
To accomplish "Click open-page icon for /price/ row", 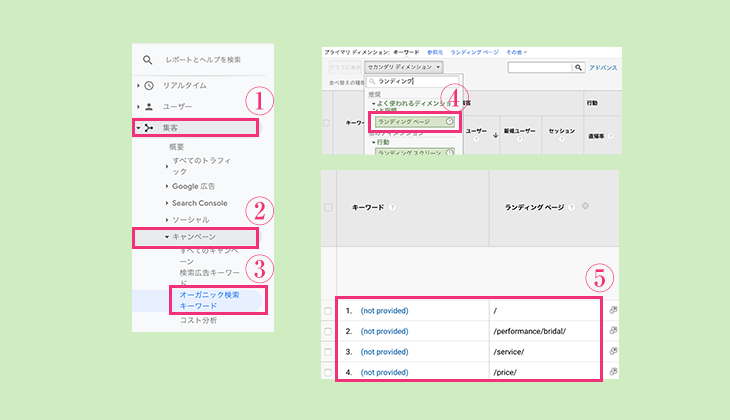I will tap(613, 371).
